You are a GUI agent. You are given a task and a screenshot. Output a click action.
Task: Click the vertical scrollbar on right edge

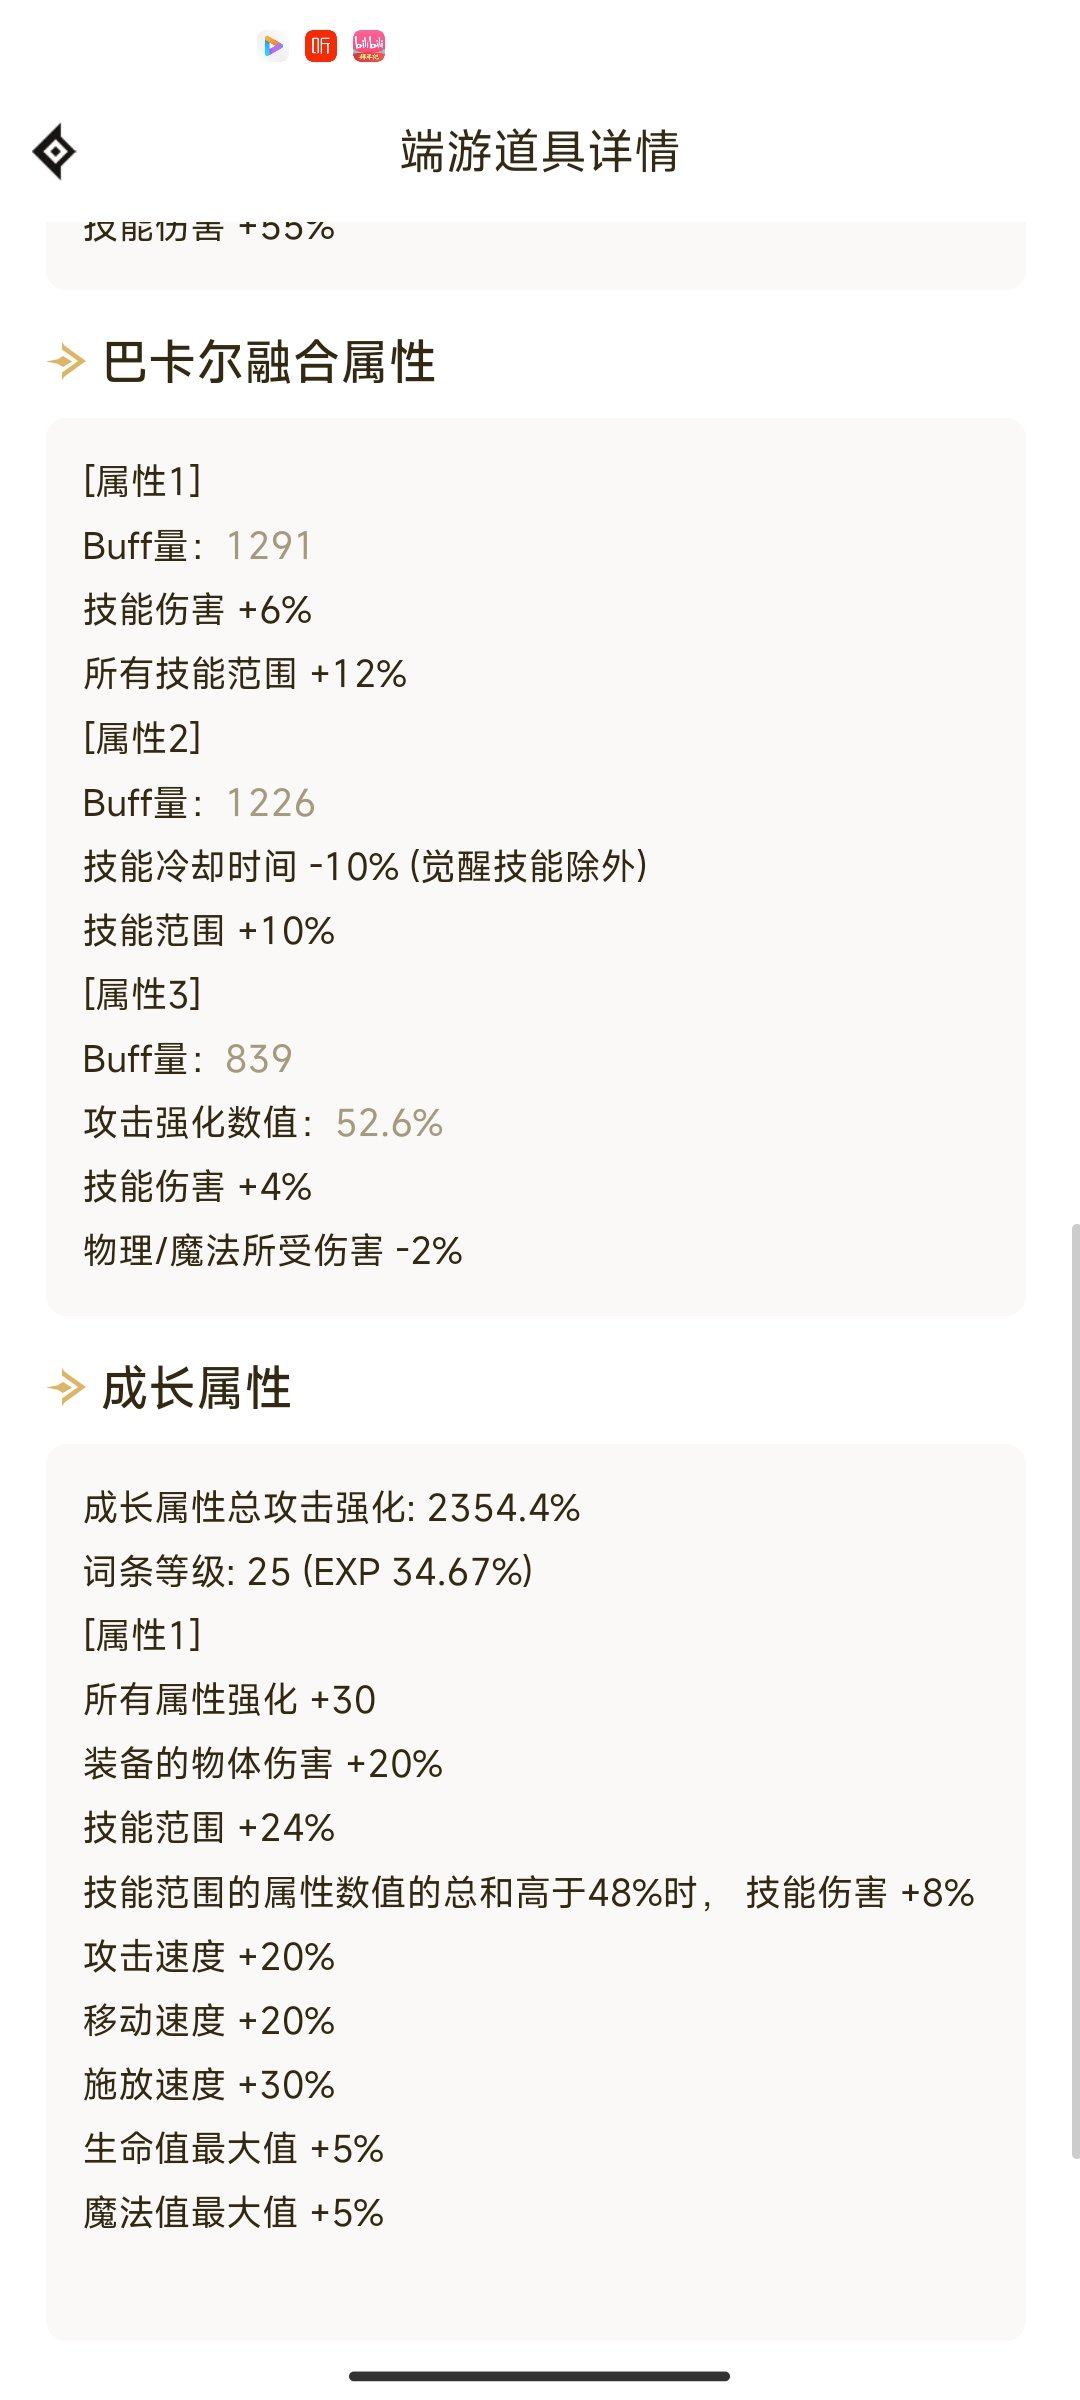pos(1075,1690)
